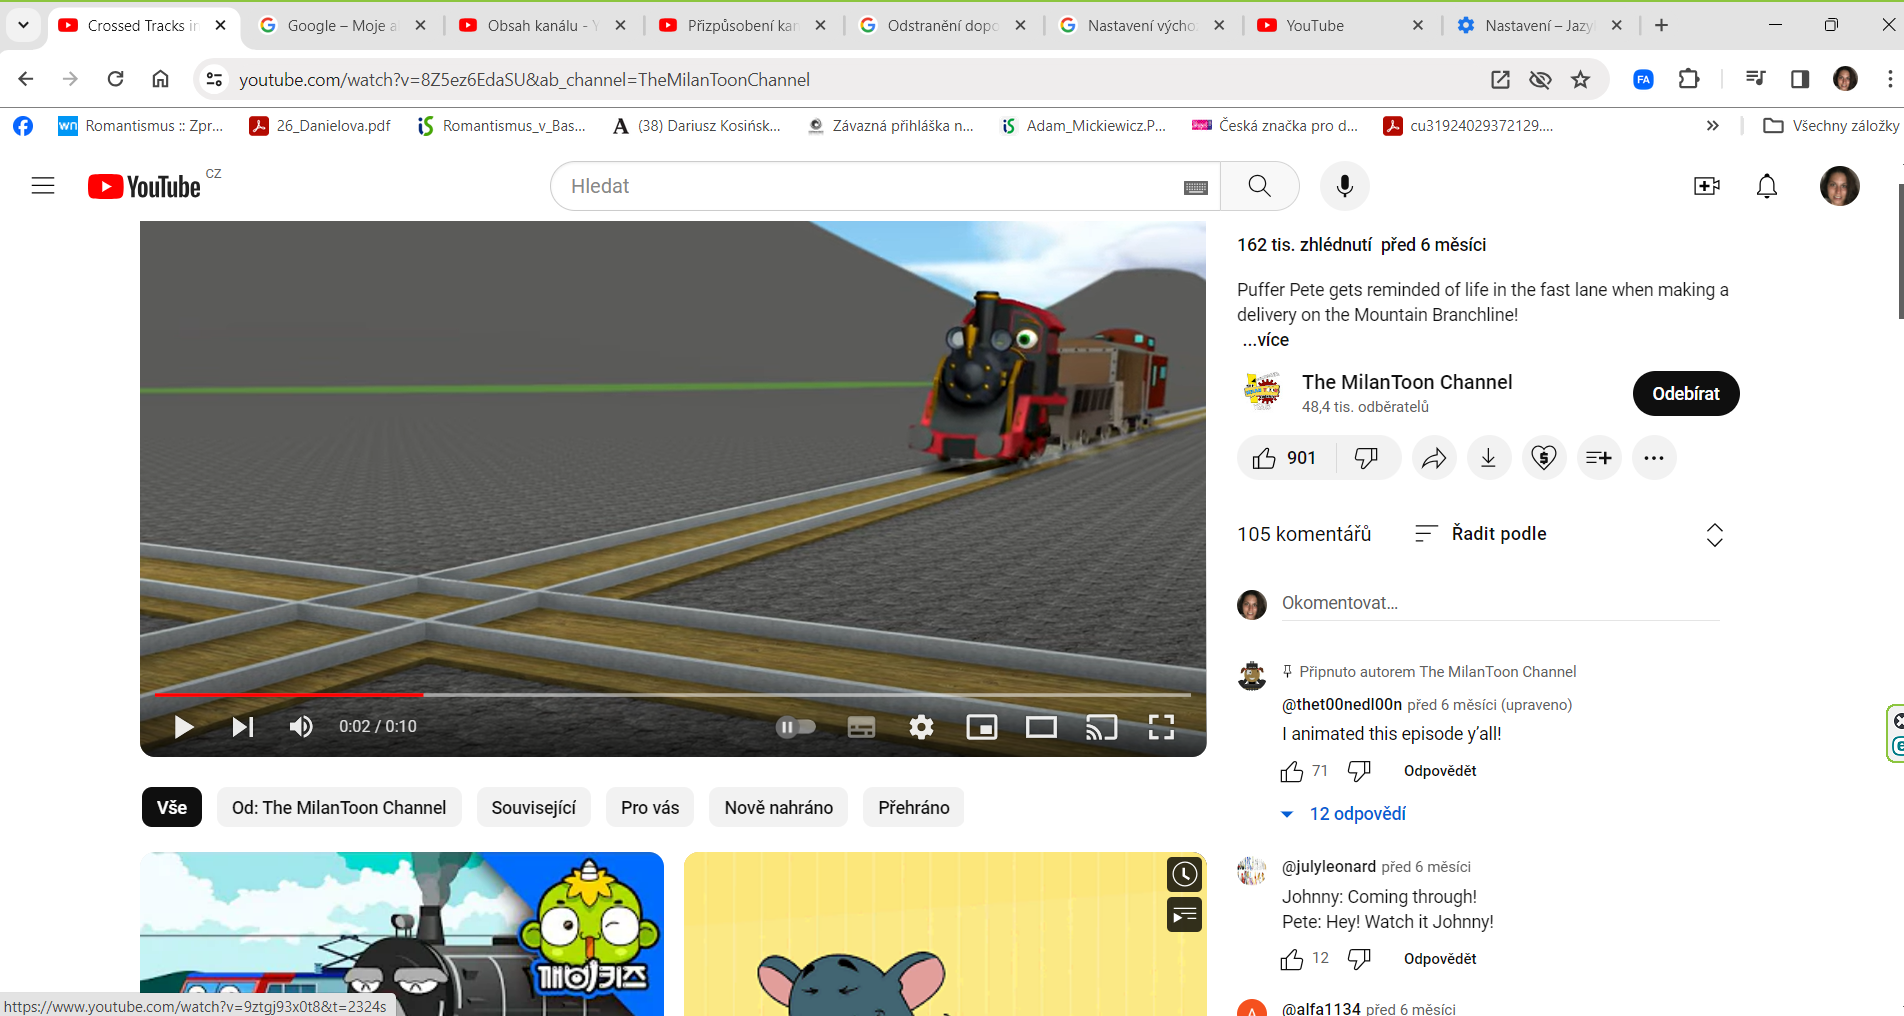Add the mouse video to the queue
The image size is (1904, 1016).
pos(1184,914)
